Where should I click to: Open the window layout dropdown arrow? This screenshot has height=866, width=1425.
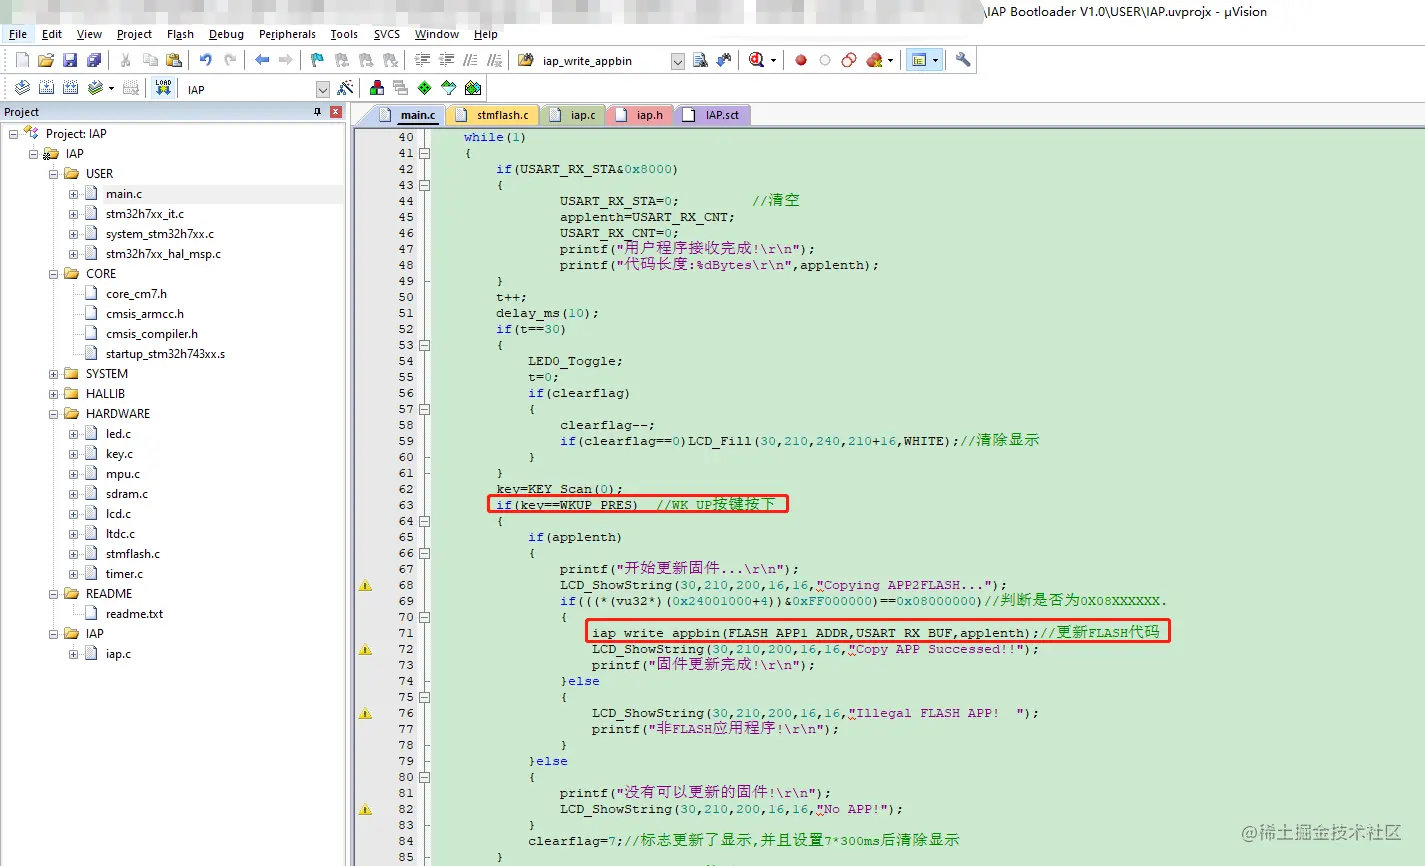pos(935,60)
